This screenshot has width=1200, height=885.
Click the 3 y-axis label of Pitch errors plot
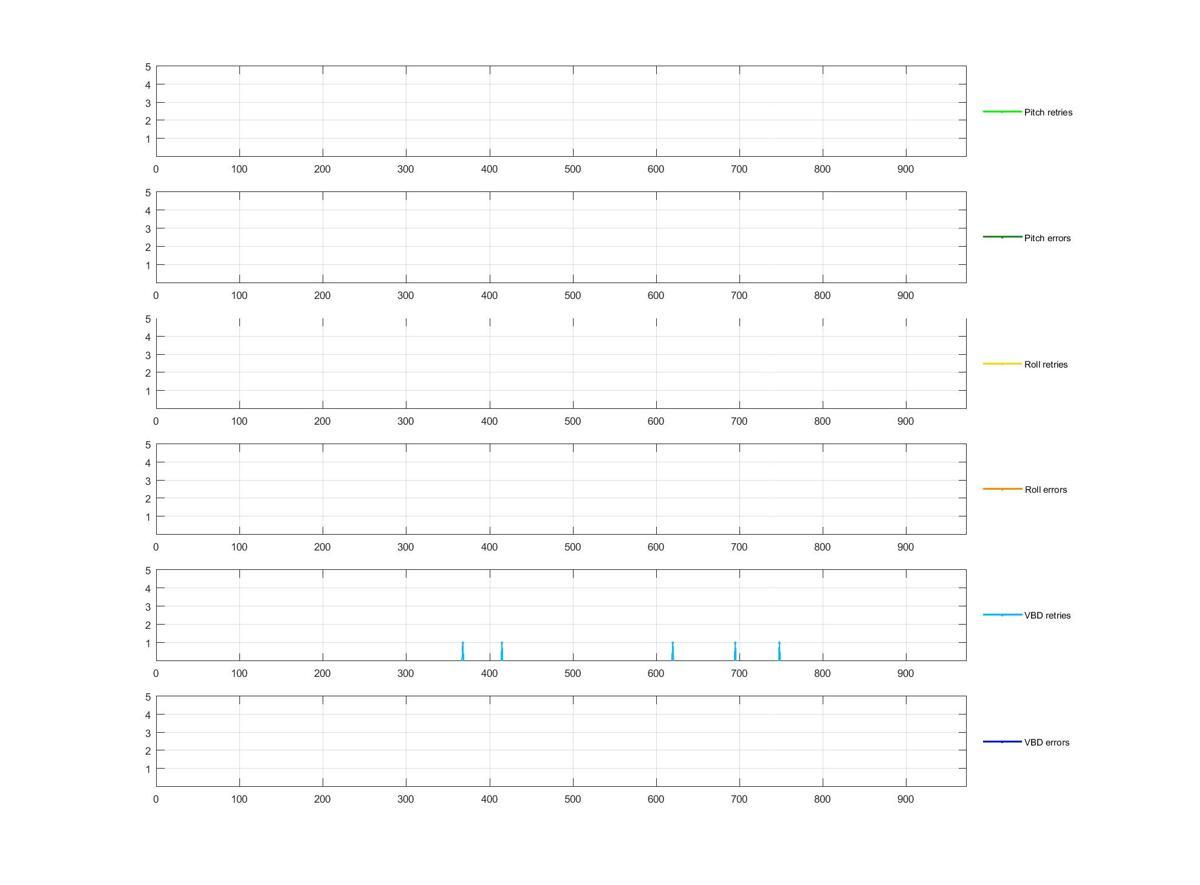point(148,229)
